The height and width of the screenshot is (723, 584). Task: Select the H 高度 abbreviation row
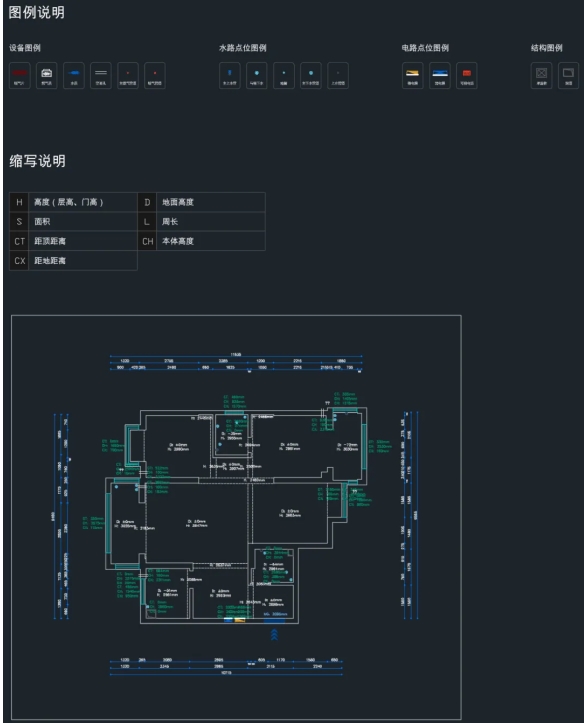coord(73,202)
